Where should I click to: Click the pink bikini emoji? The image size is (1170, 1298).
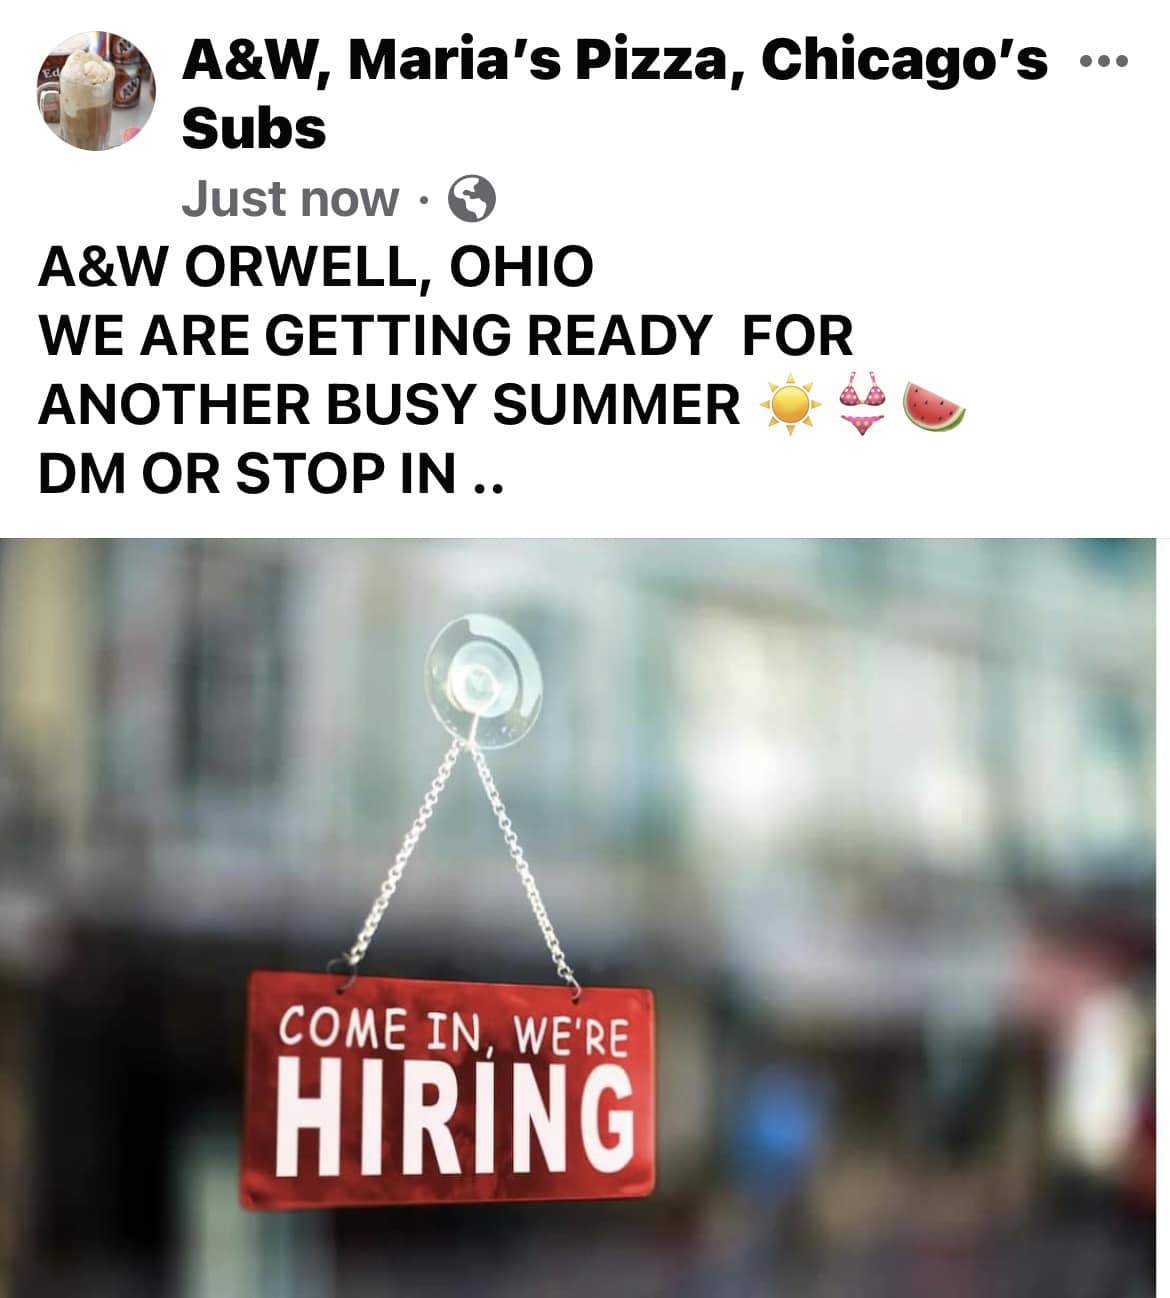pos(863,404)
